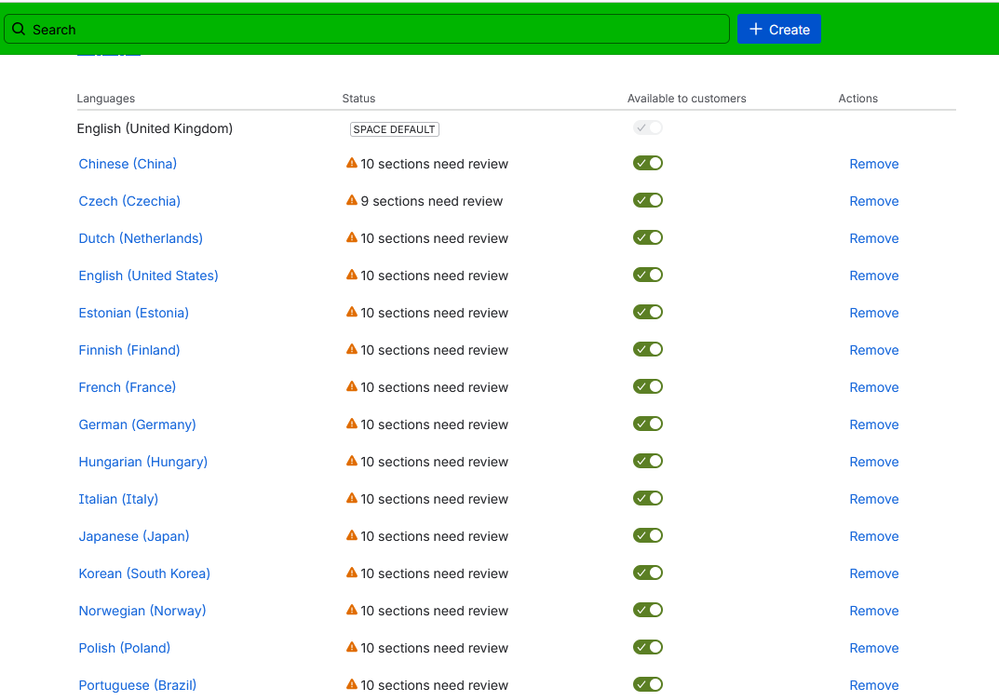The image size is (999, 700).
Task: Open the German (Germany) language link
Action: 137,425
